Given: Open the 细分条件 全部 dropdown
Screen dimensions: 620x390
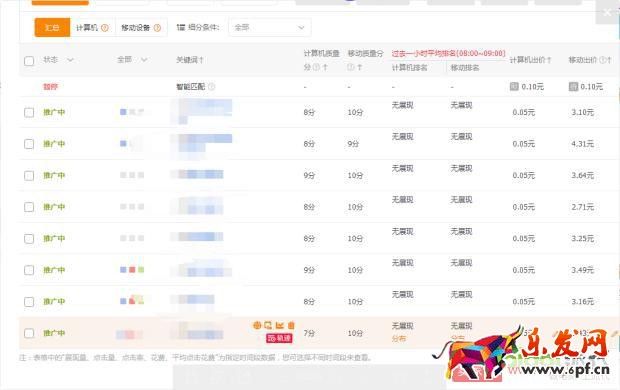Looking at the screenshot, I should click(x=270, y=27).
